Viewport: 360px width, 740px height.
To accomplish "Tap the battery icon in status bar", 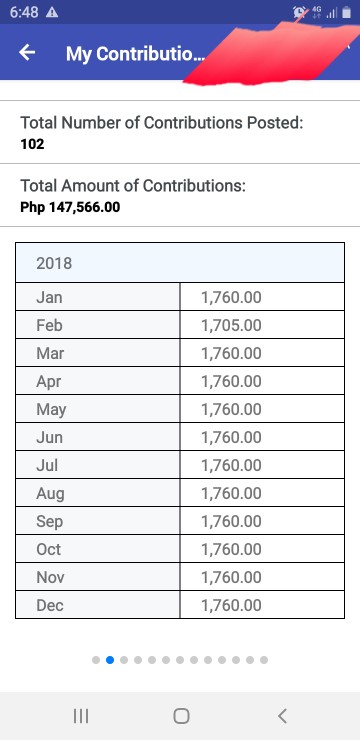I will pyautogui.click(x=346, y=13).
